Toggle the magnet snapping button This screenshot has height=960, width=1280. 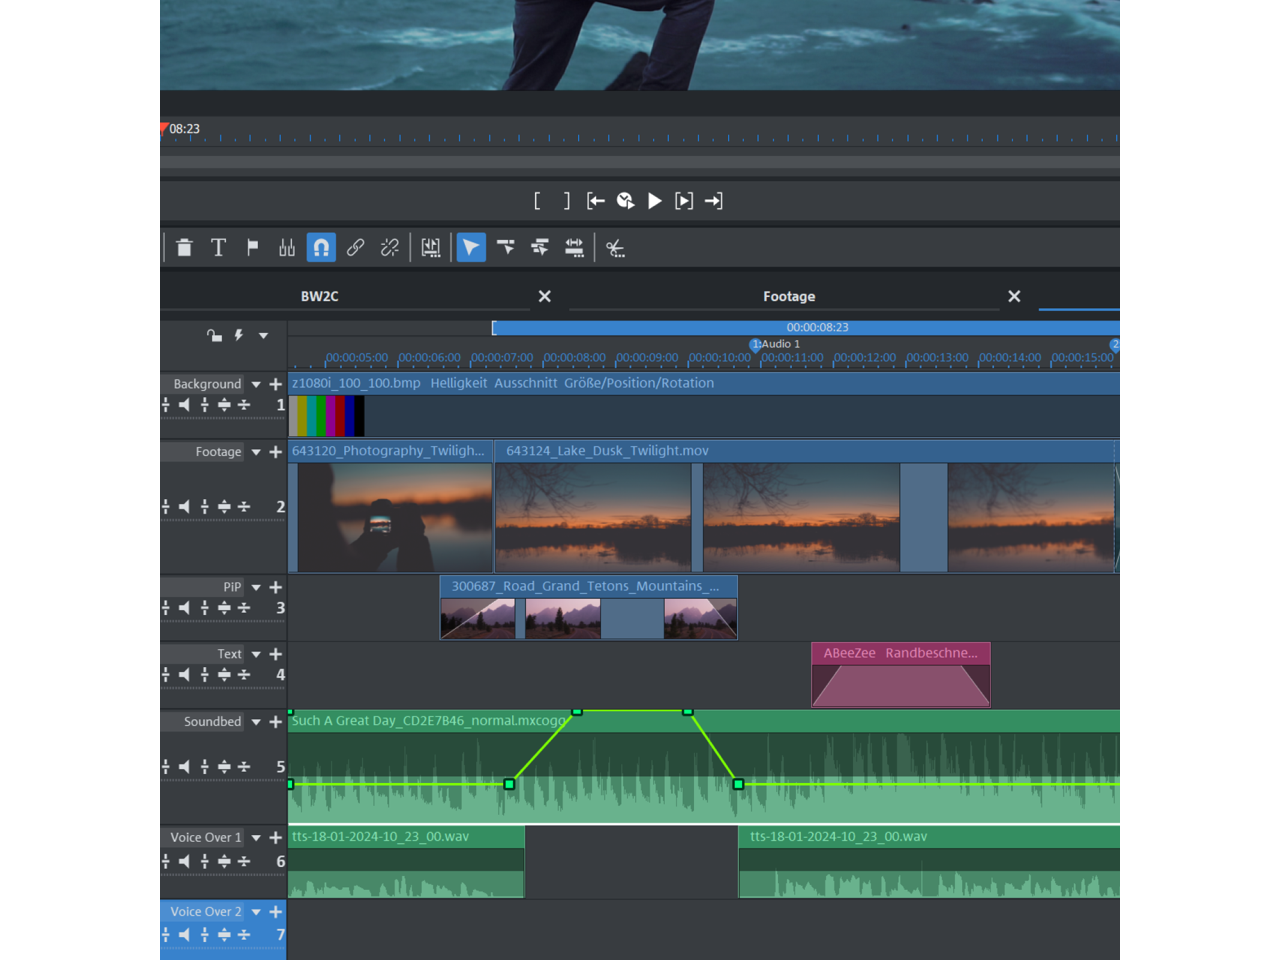click(321, 248)
